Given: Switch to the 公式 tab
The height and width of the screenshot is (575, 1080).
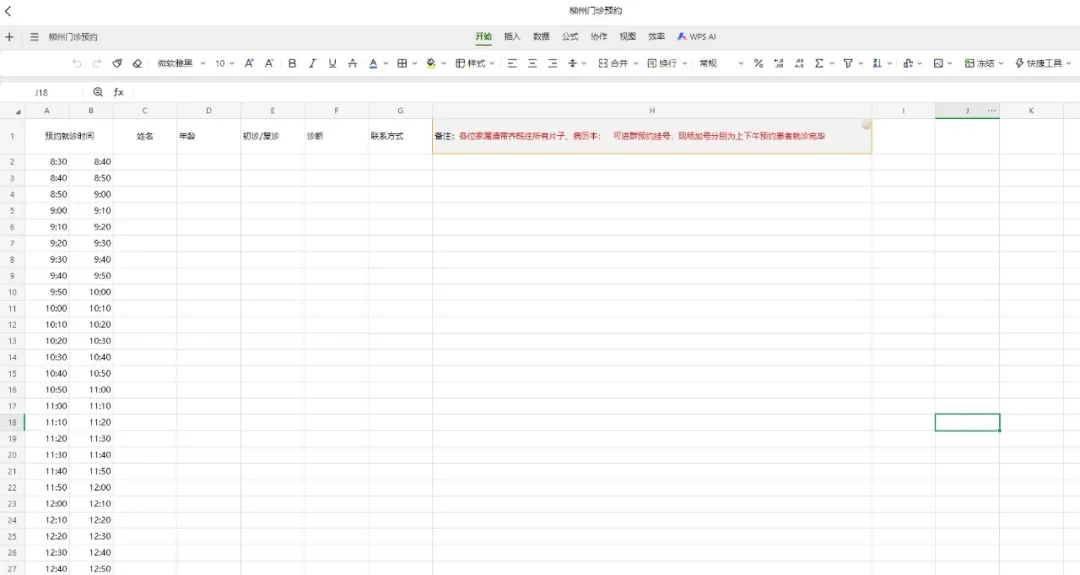Looking at the screenshot, I should click(x=570, y=37).
